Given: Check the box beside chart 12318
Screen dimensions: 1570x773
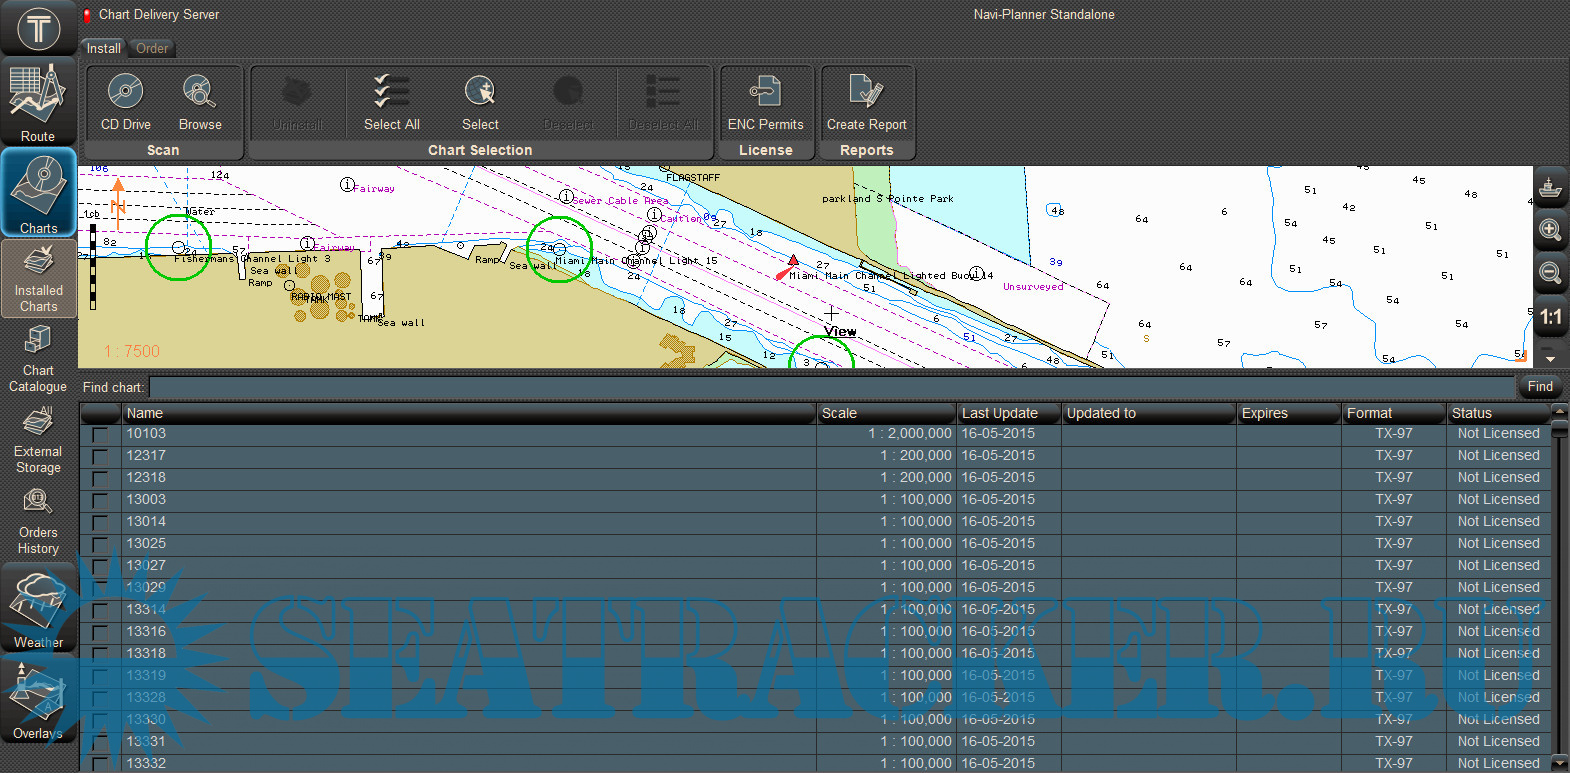Looking at the screenshot, I should 100,479.
